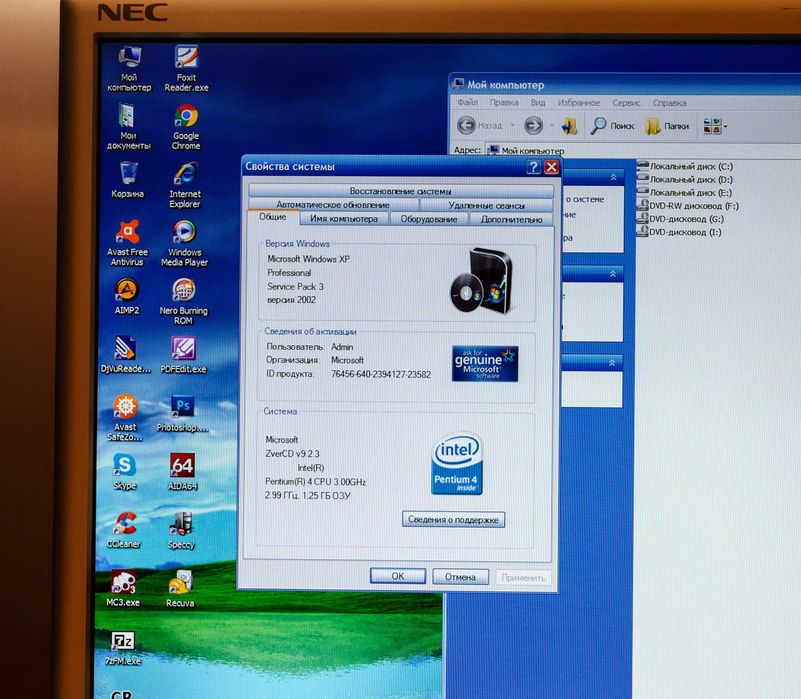
Task: Collapse the third task pane section chevron
Action: tap(612, 362)
